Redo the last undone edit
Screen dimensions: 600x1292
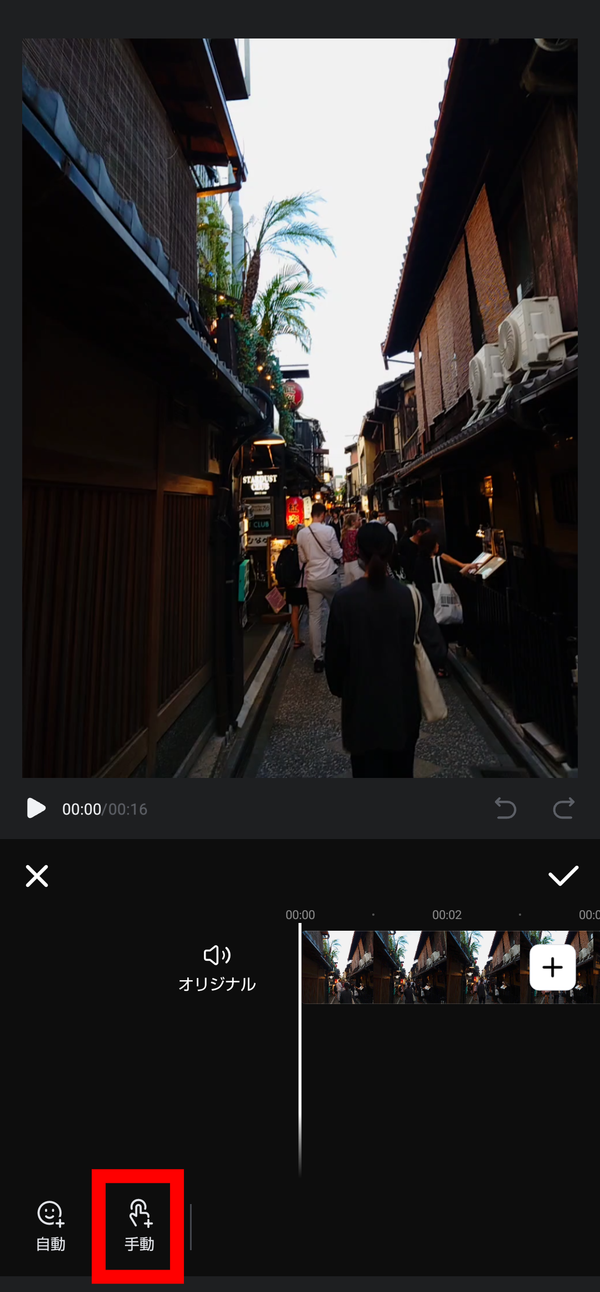coord(564,808)
